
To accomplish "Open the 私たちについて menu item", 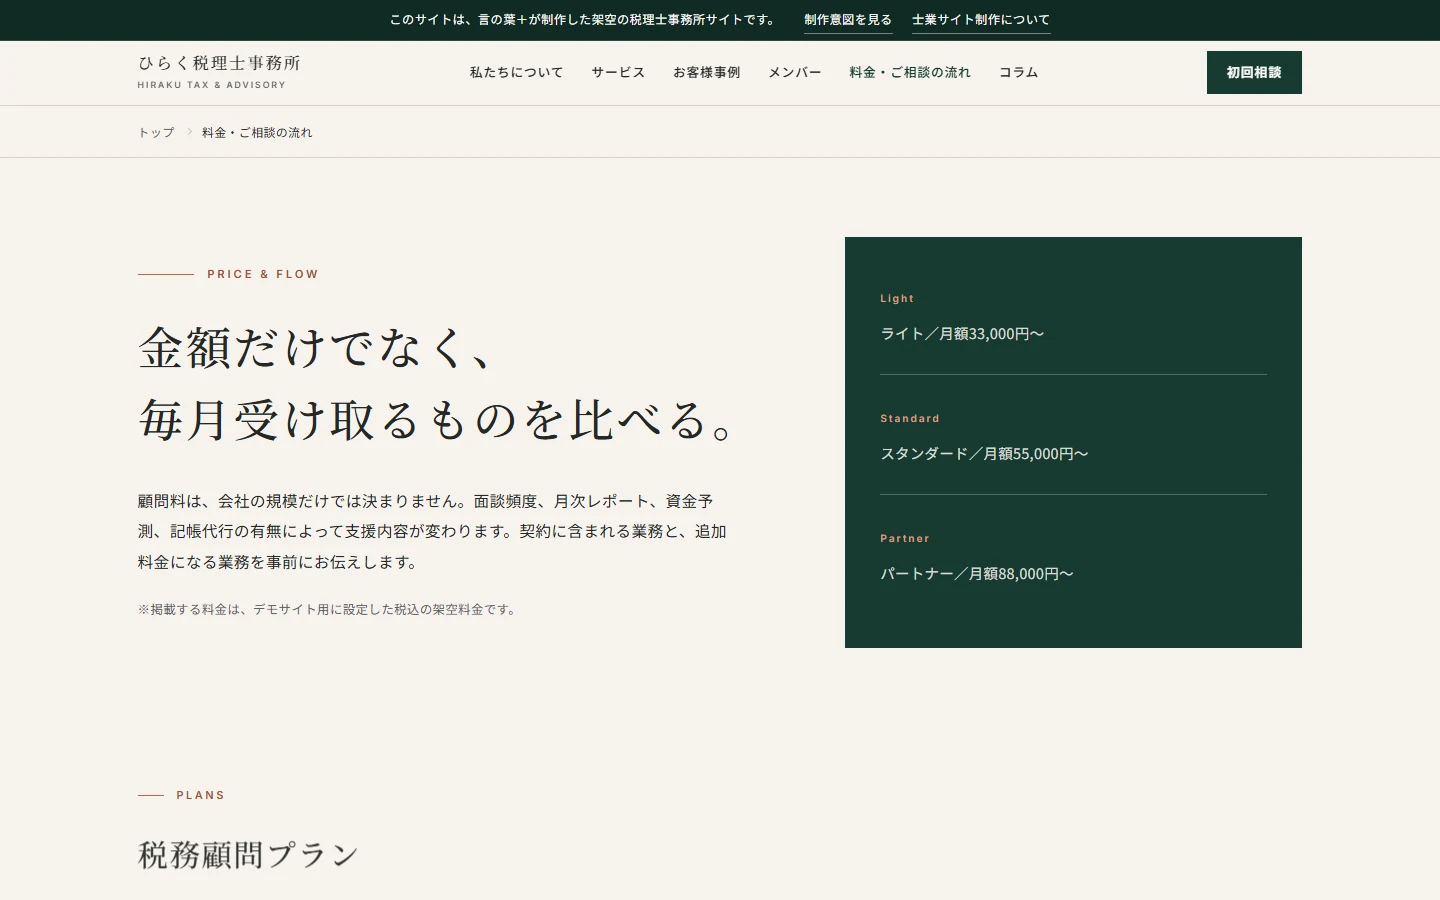I will (x=516, y=73).
